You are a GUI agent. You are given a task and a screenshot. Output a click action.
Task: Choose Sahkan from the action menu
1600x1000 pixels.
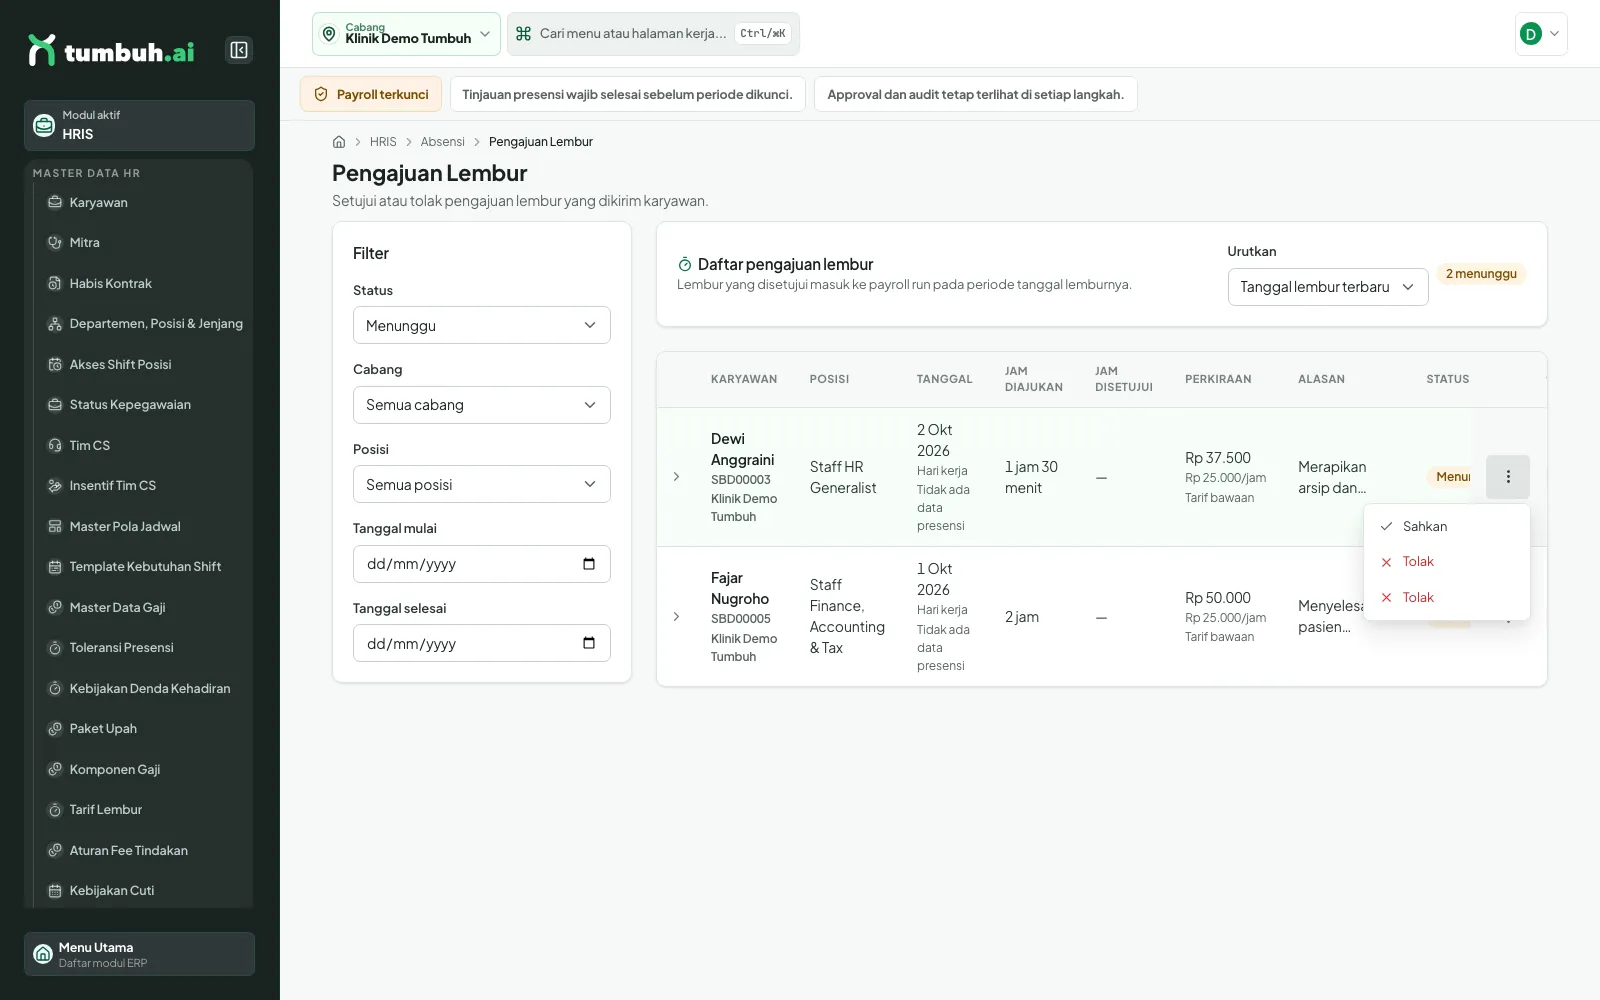1447,526
